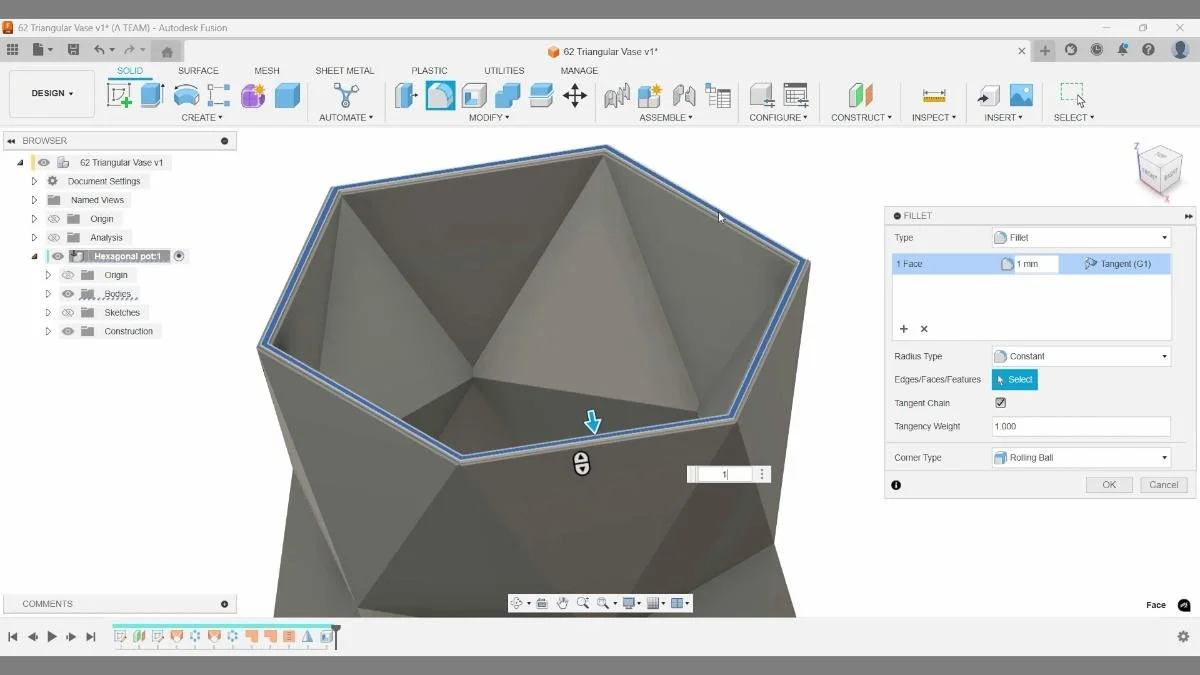Enable the Tangent Chain checkbox
The height and width of the screenshot is (675, 1200).
tap(1000, 403)
